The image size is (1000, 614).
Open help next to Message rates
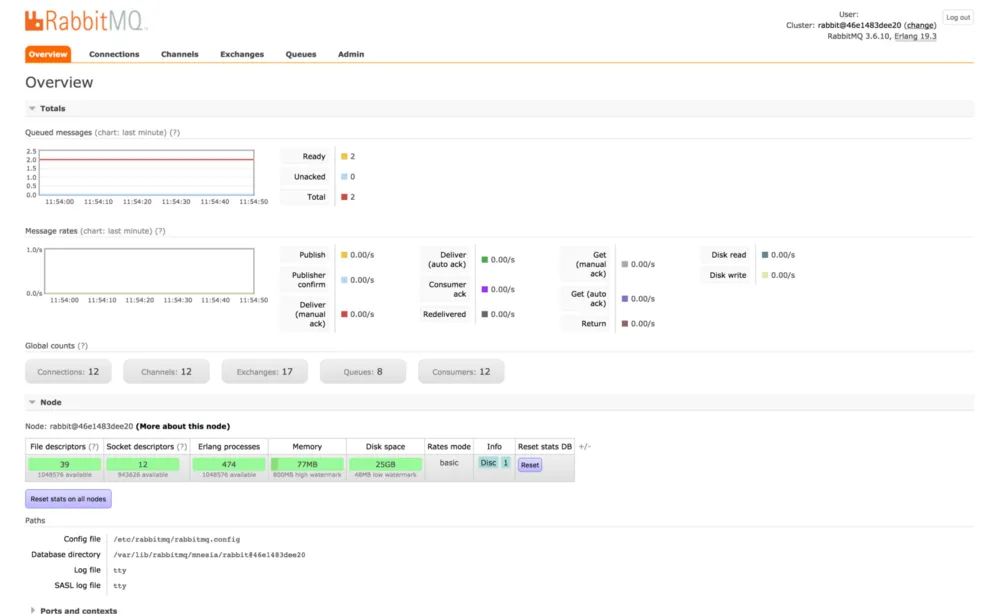point(160,231)
